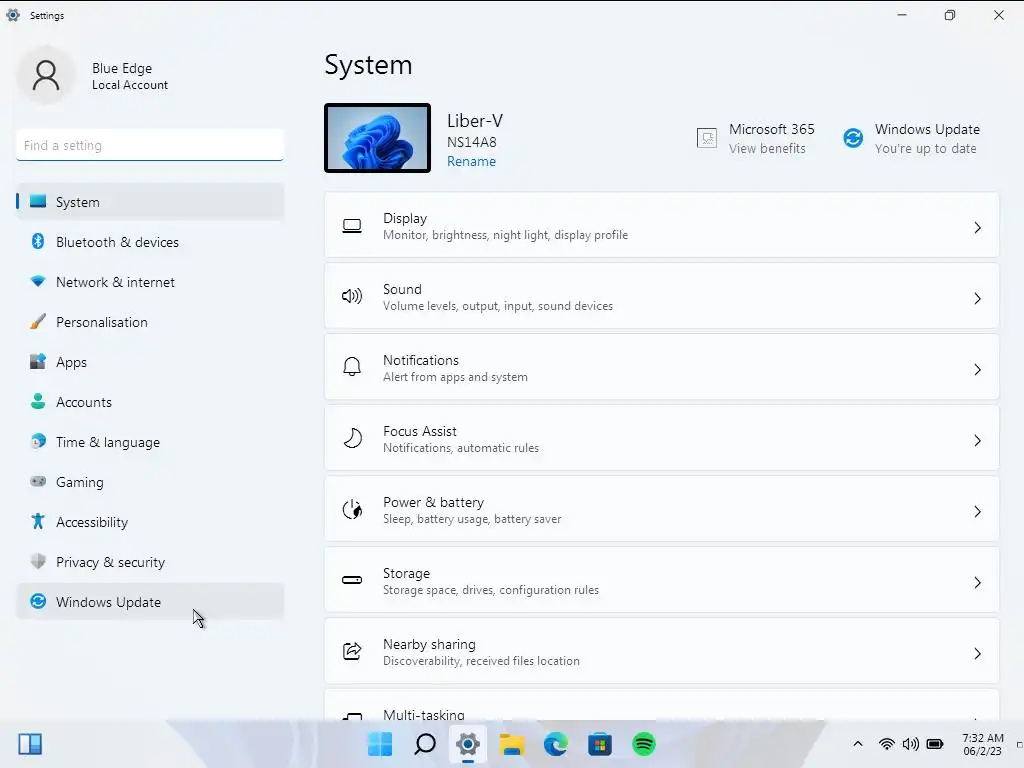Click View benefits under Microsoft 365
This screenshot has height=768, width=1024.
767,148
